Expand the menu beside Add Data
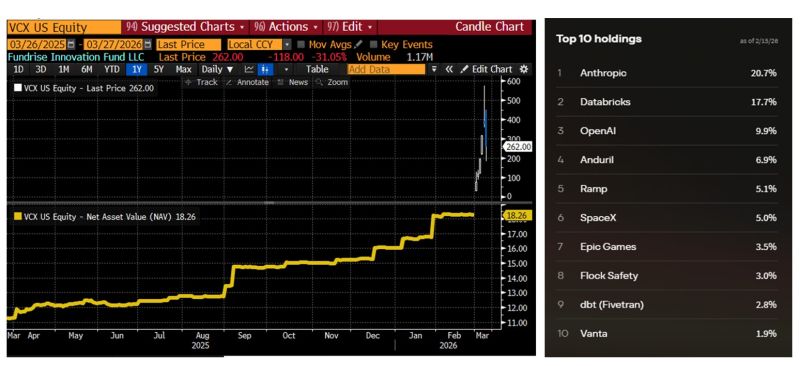 point(434,69)
